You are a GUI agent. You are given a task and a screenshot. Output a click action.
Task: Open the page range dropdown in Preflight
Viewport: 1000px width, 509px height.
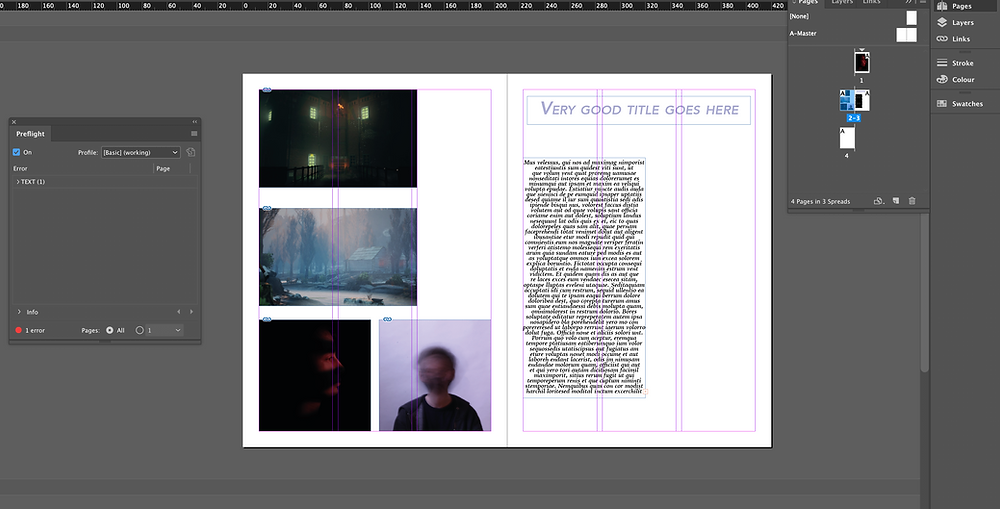(165, 330)
